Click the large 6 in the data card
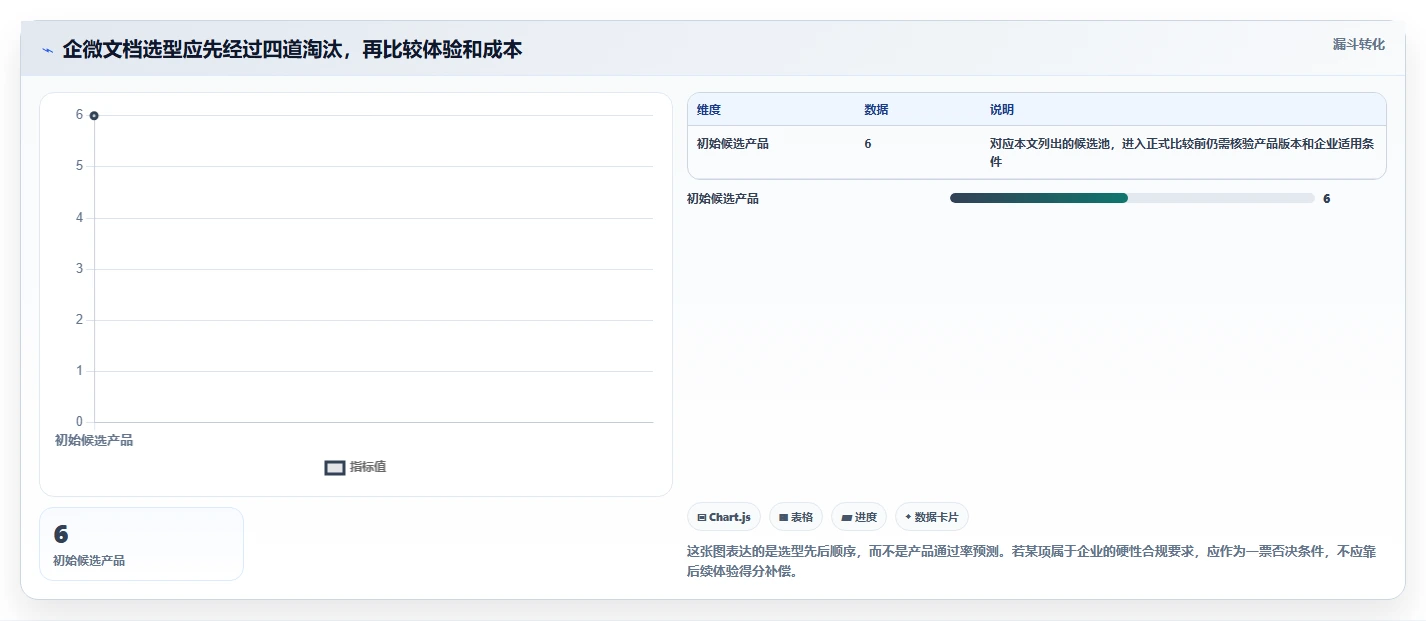 click(x=61, y=535)
